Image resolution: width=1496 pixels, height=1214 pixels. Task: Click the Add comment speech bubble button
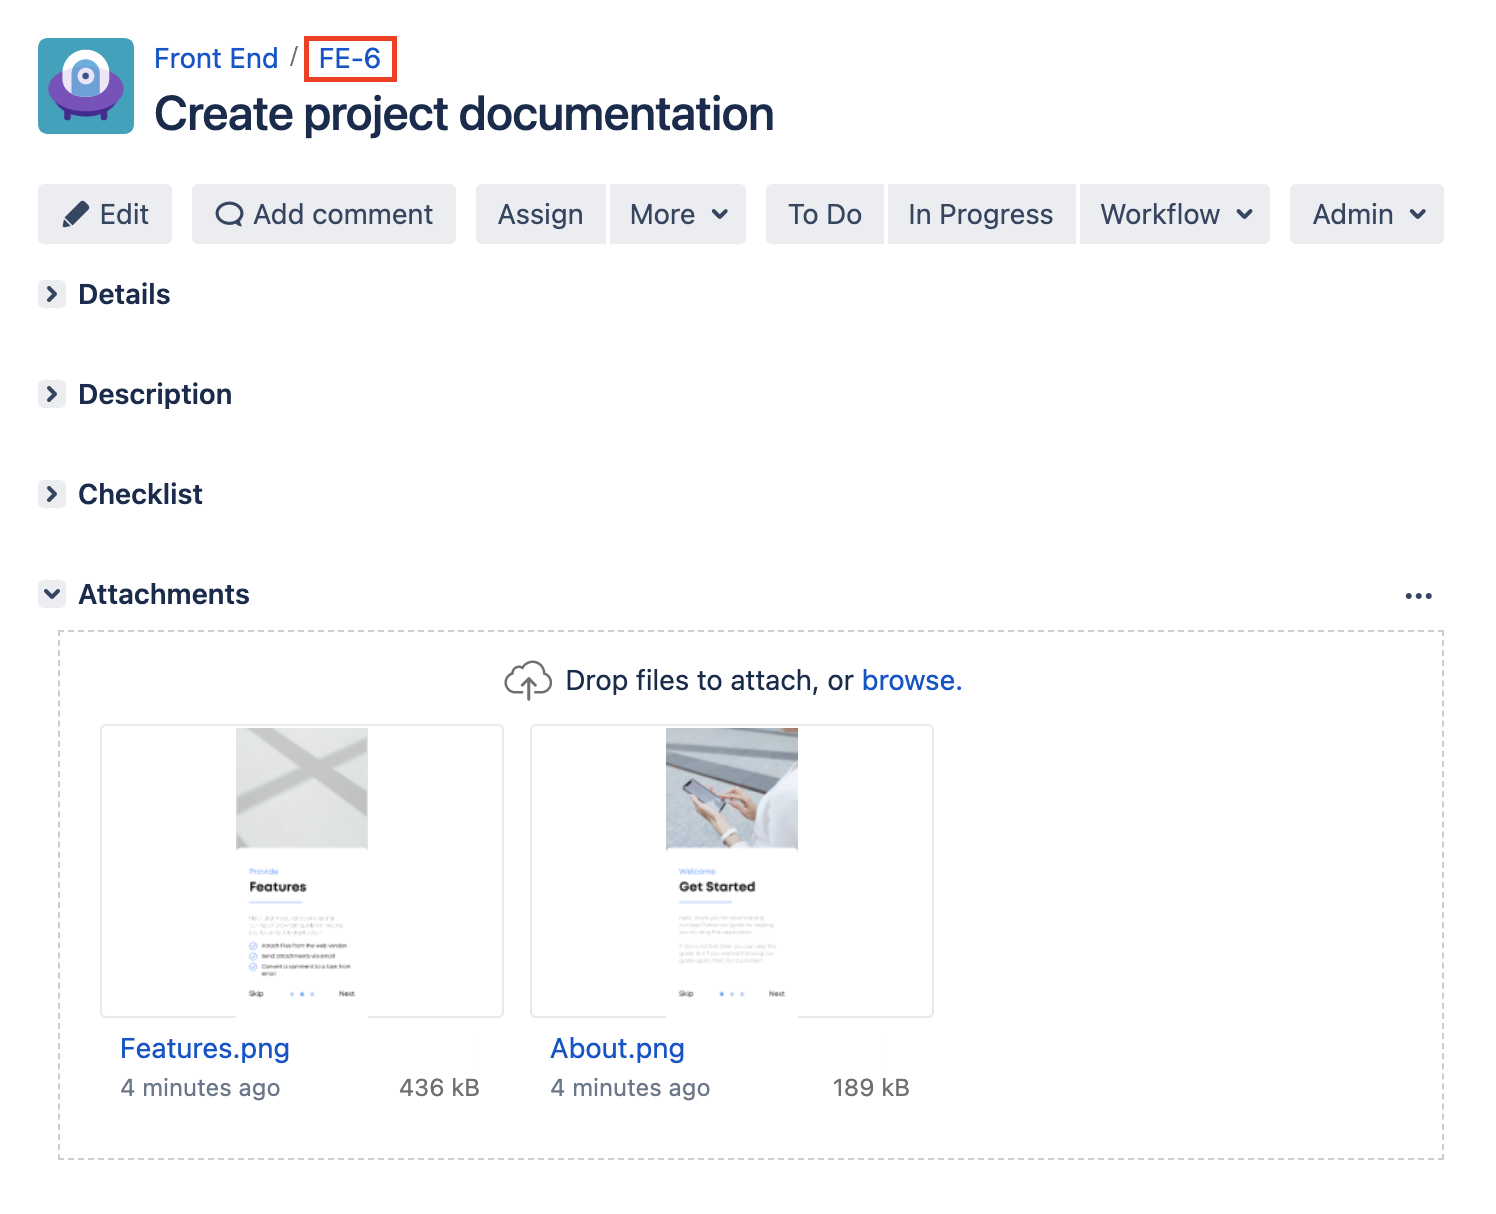pyautogui.click(x=324, y=214)
